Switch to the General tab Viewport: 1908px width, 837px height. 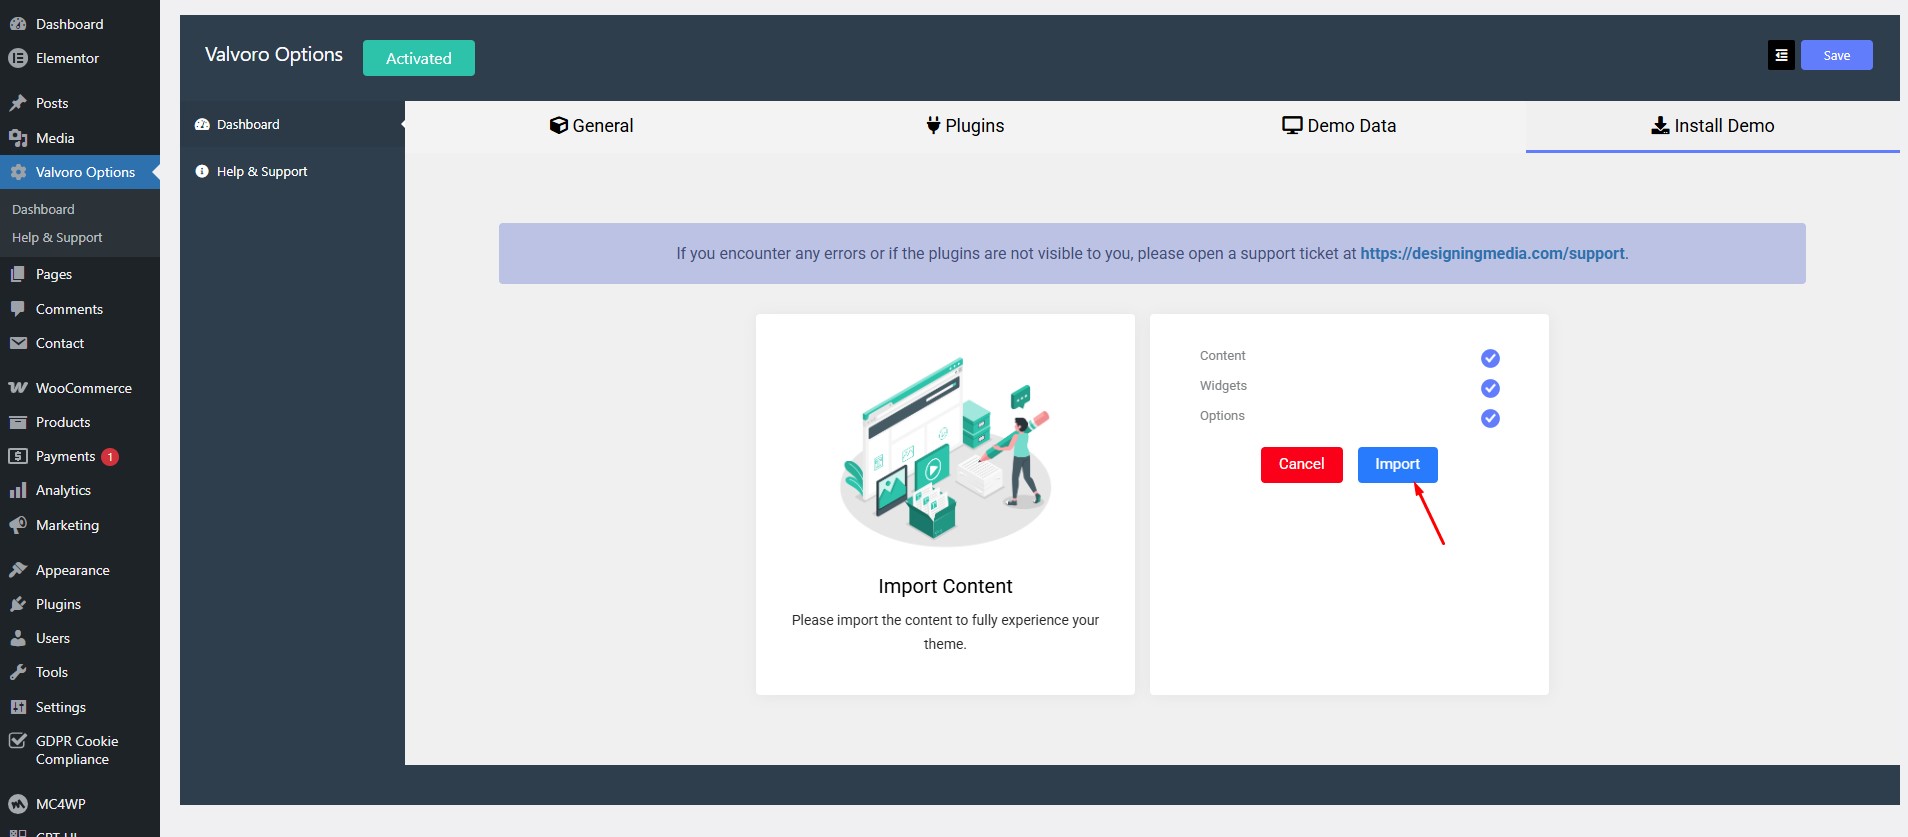point(592,126)
